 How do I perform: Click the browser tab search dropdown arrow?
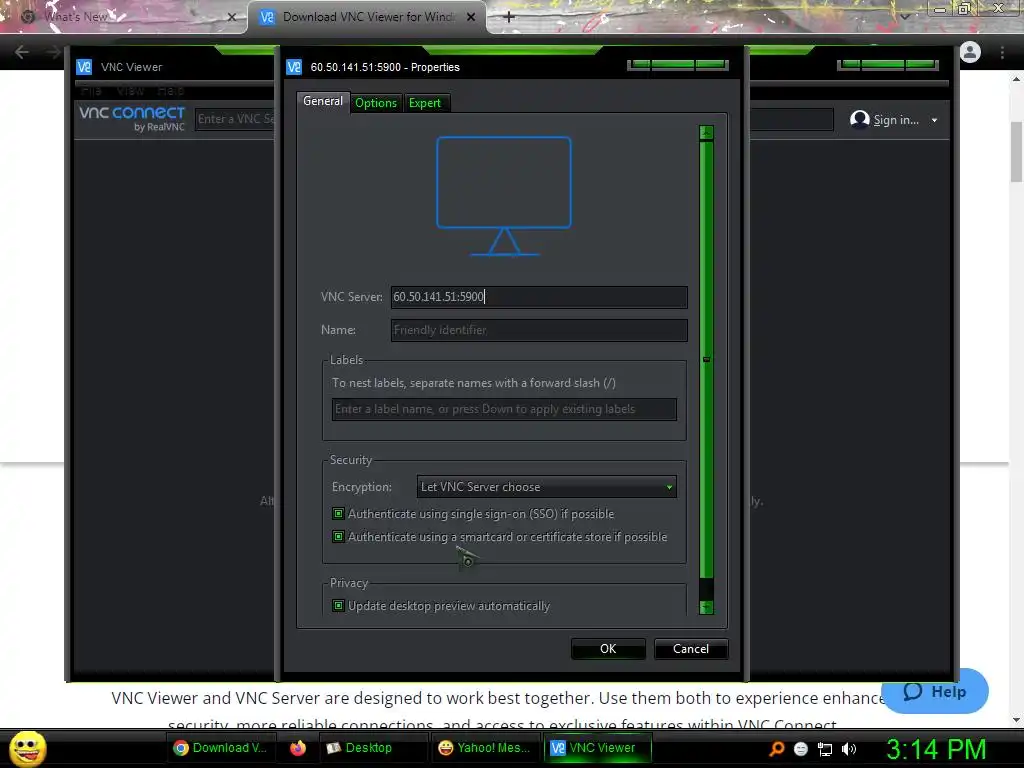(x=905, y=16)
